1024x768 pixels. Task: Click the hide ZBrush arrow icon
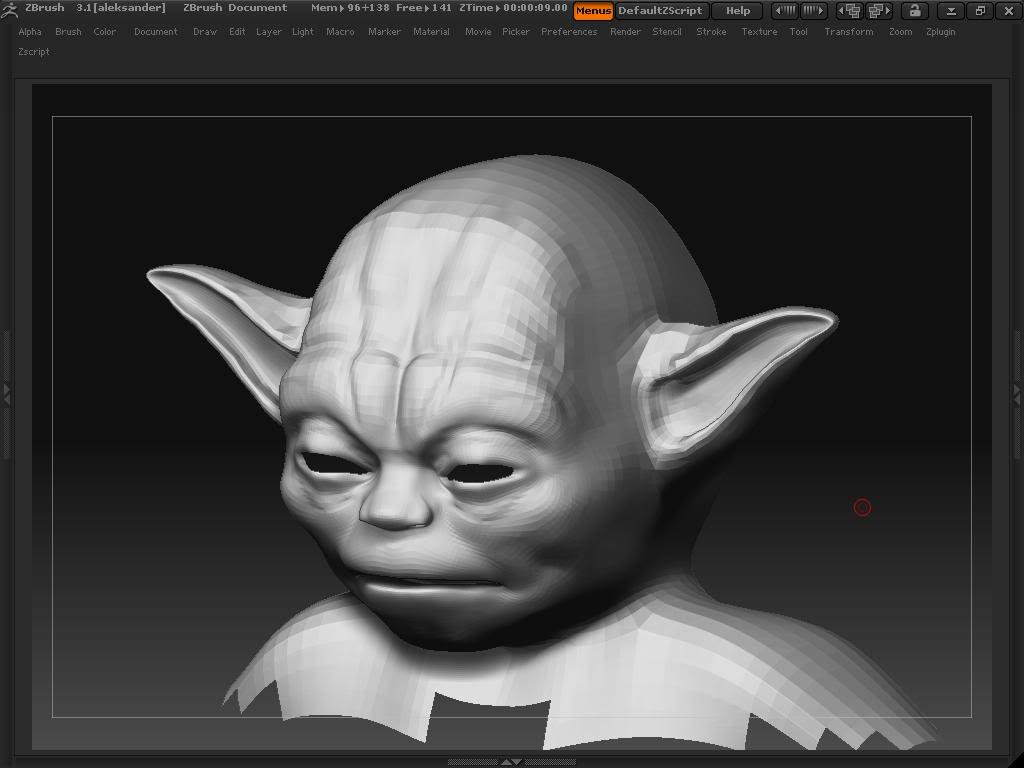point(951,10)
